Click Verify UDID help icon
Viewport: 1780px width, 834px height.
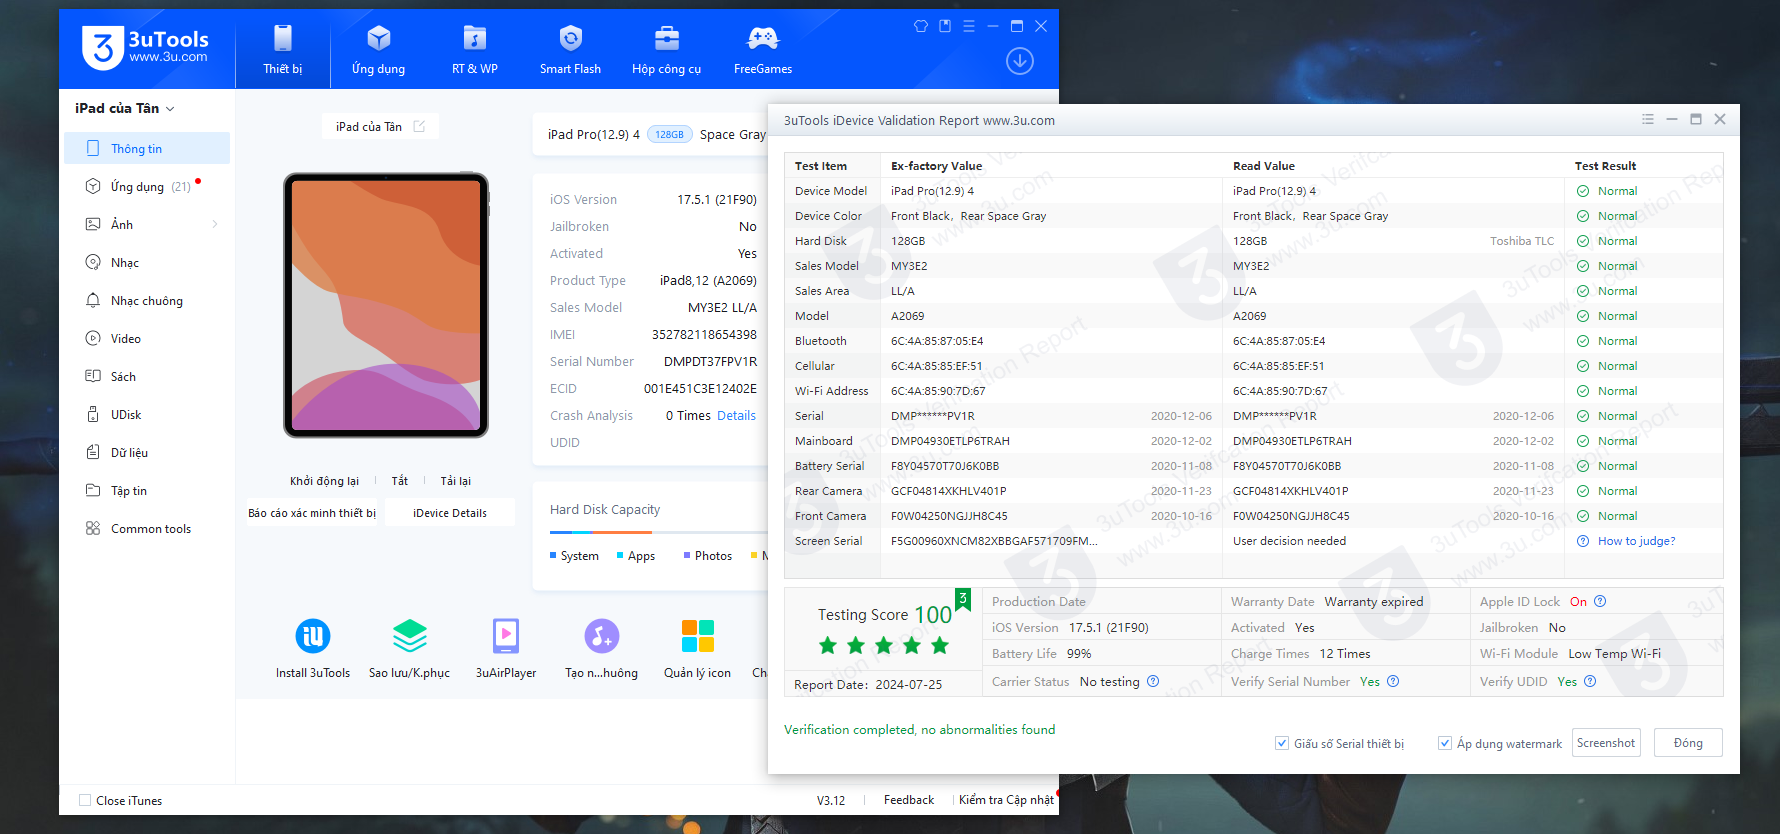click(x=1590, y=681)
